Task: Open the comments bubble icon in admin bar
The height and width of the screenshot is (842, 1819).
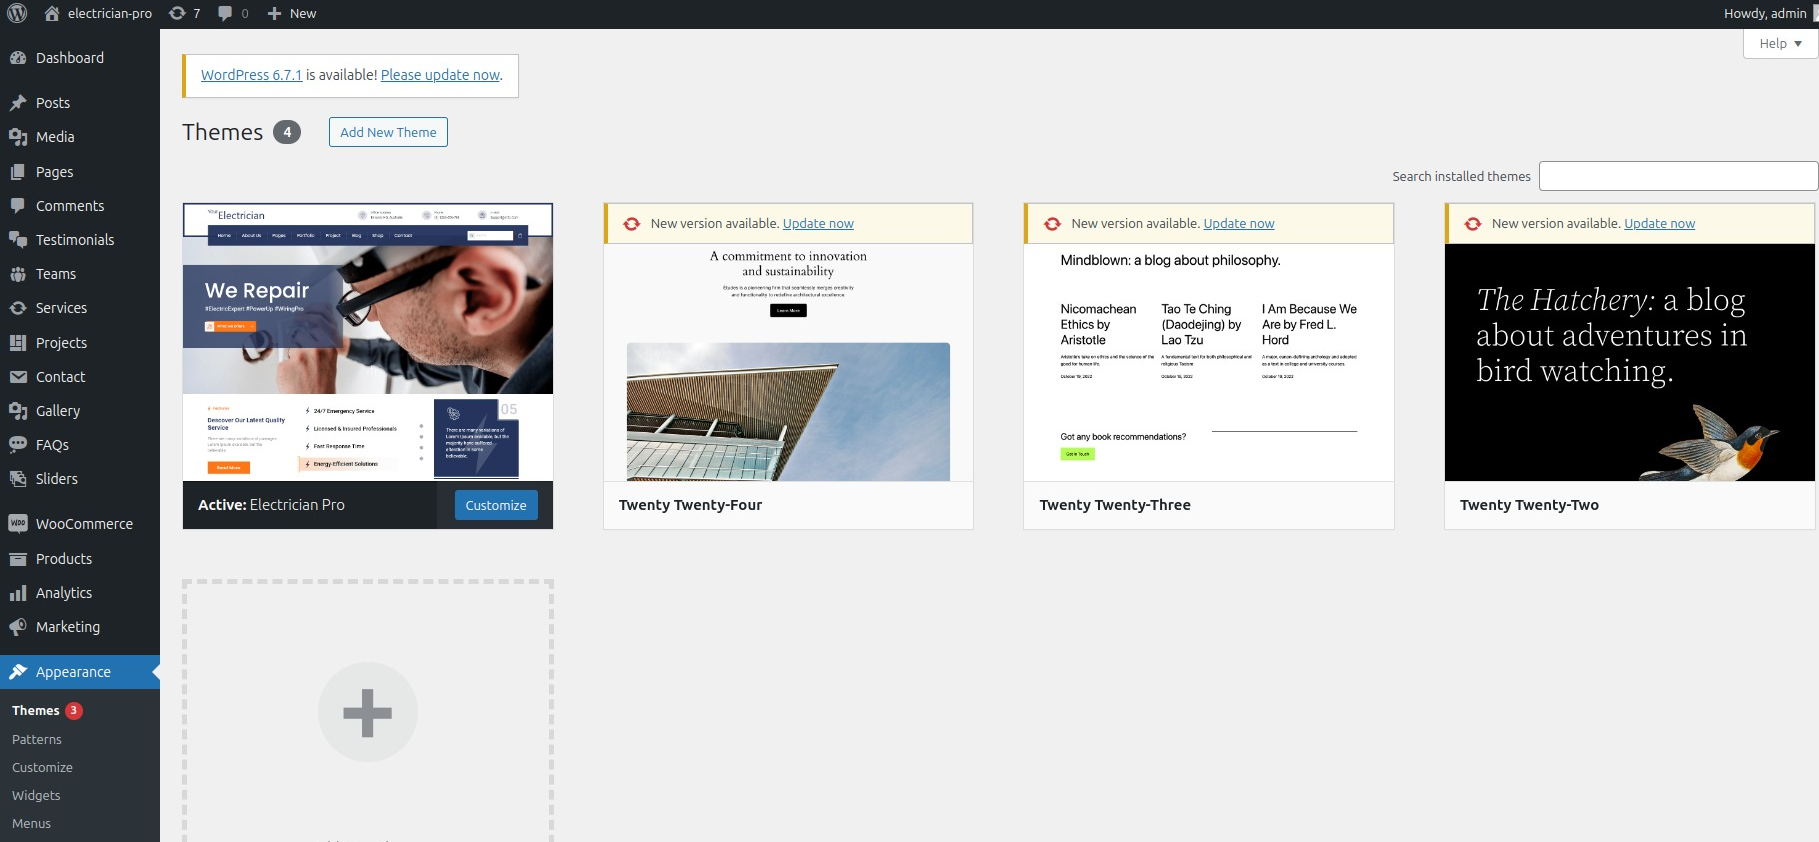Action: click(225, 13)
